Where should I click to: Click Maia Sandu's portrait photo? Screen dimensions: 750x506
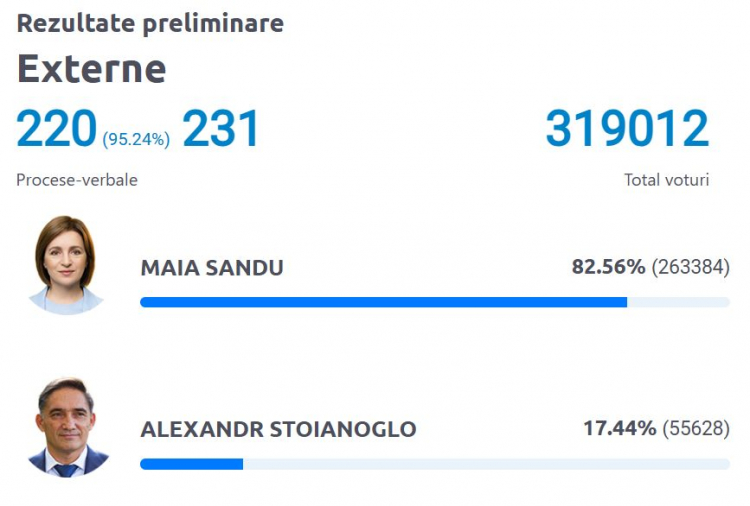point(66,265)
